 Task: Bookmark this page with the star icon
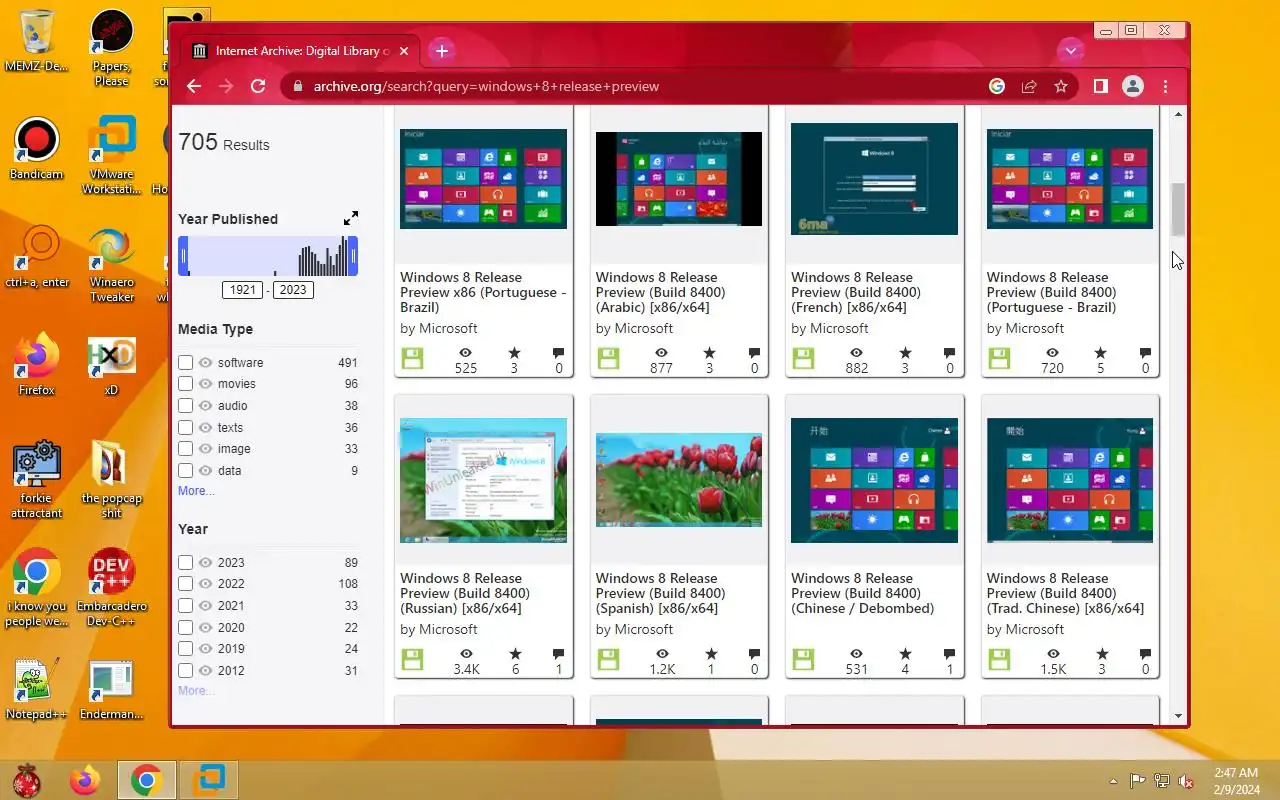1061,87
